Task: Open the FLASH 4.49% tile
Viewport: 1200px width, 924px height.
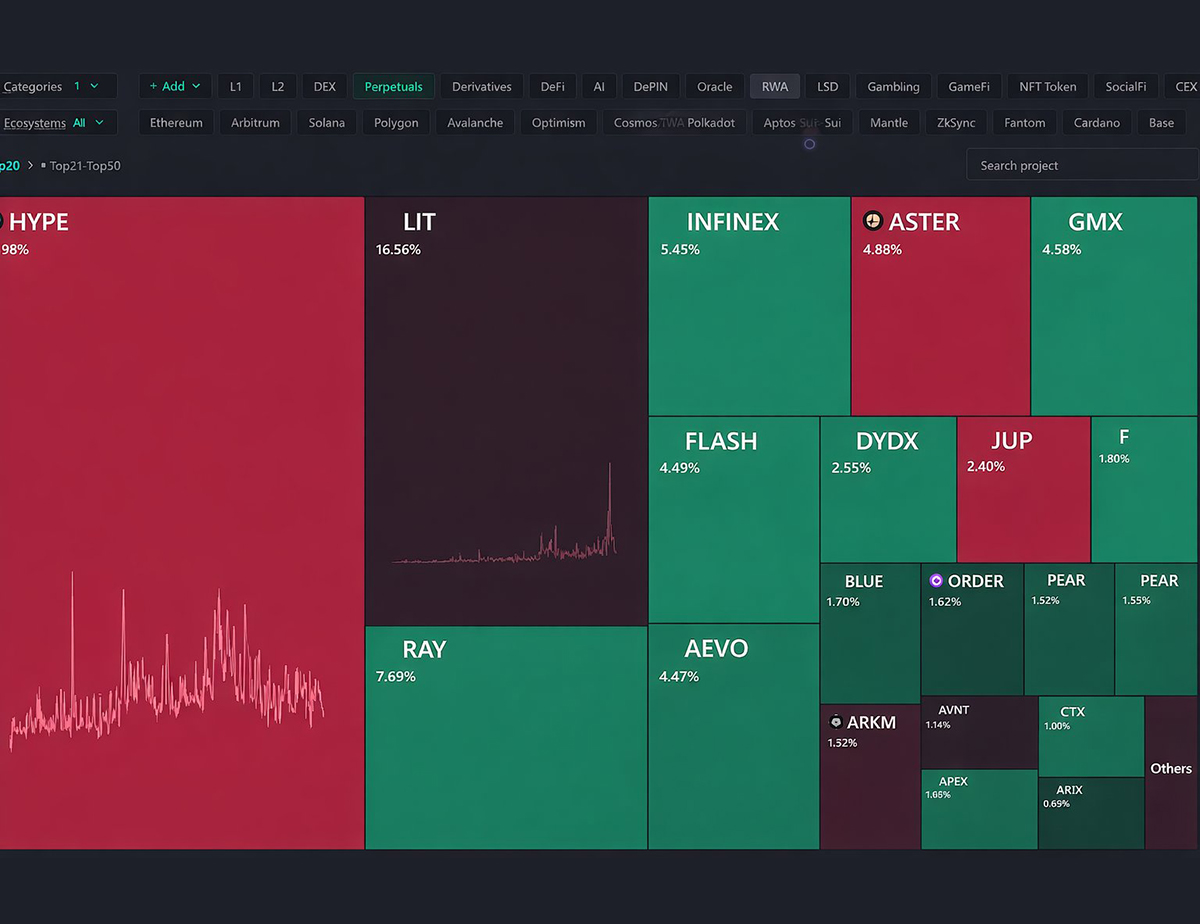Action: tap(734, 520)
